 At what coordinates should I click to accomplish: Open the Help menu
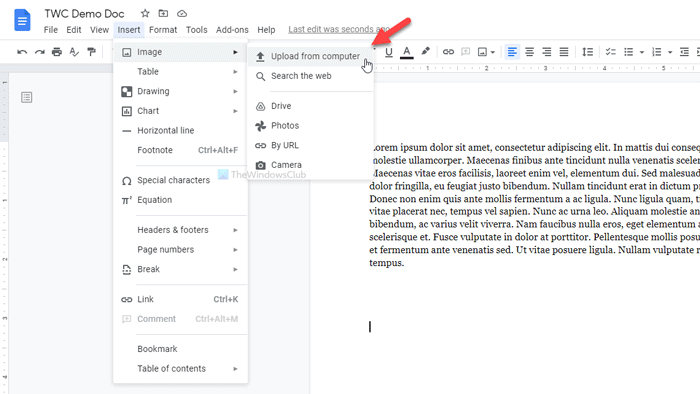(266, 30)
